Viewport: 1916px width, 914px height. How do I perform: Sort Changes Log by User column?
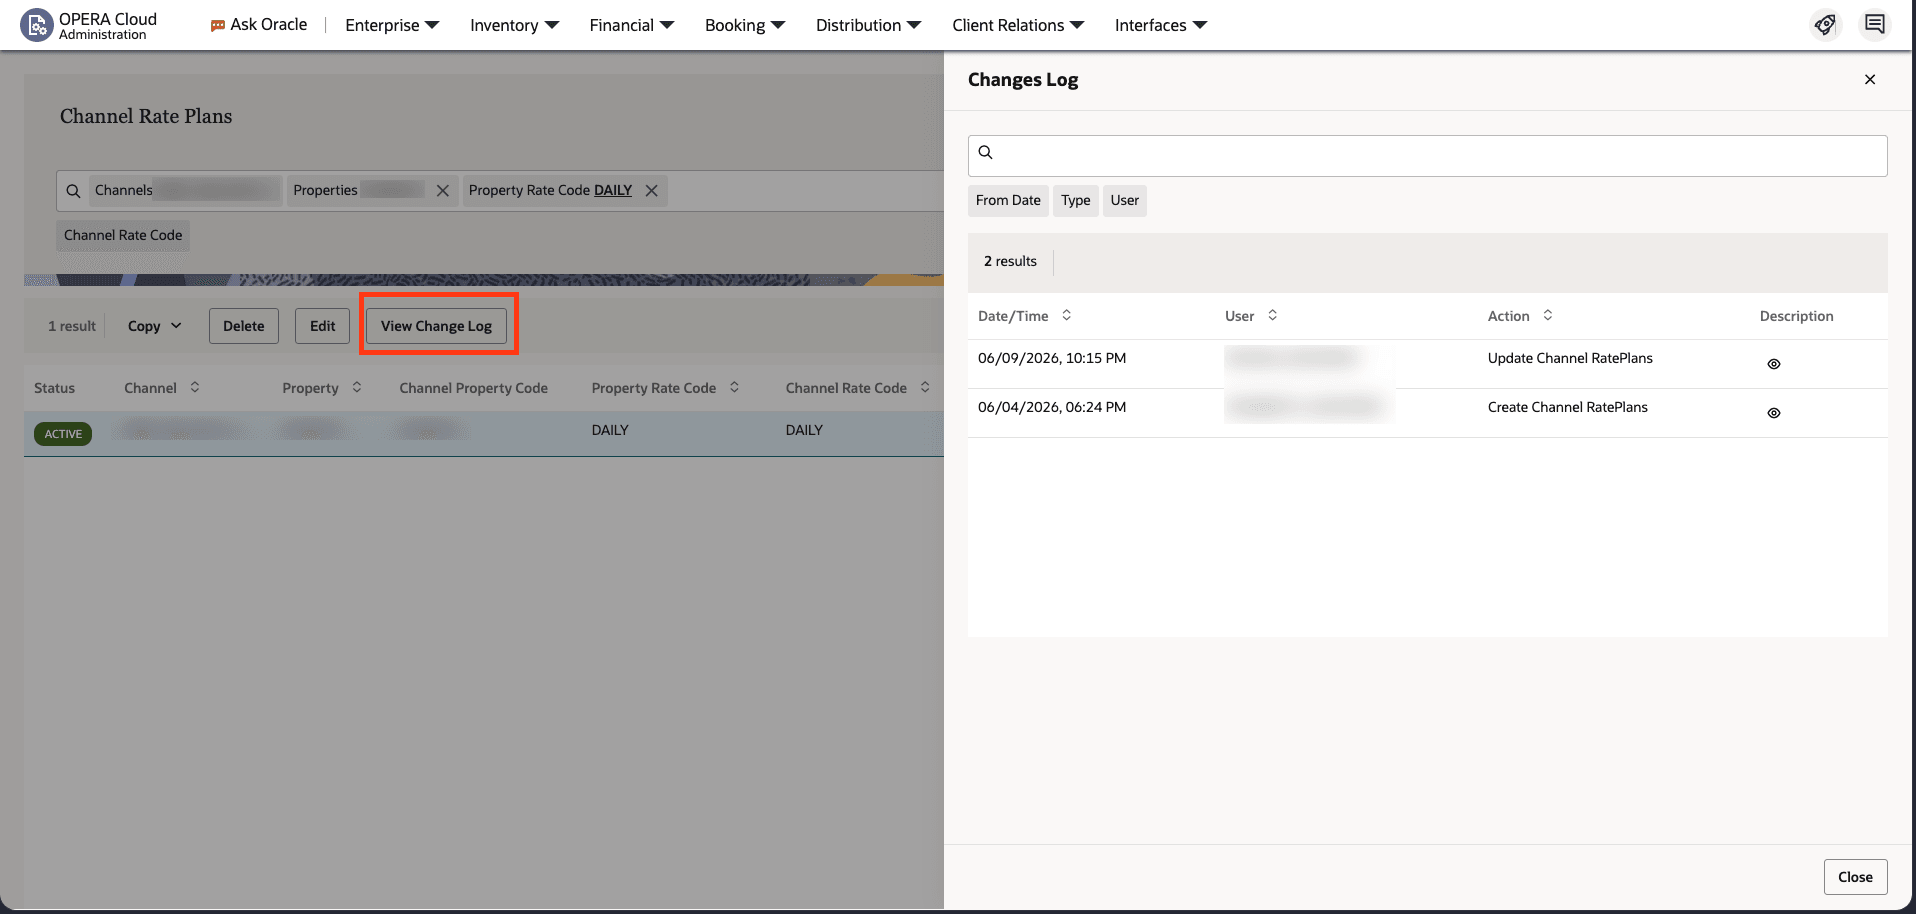1273,315
